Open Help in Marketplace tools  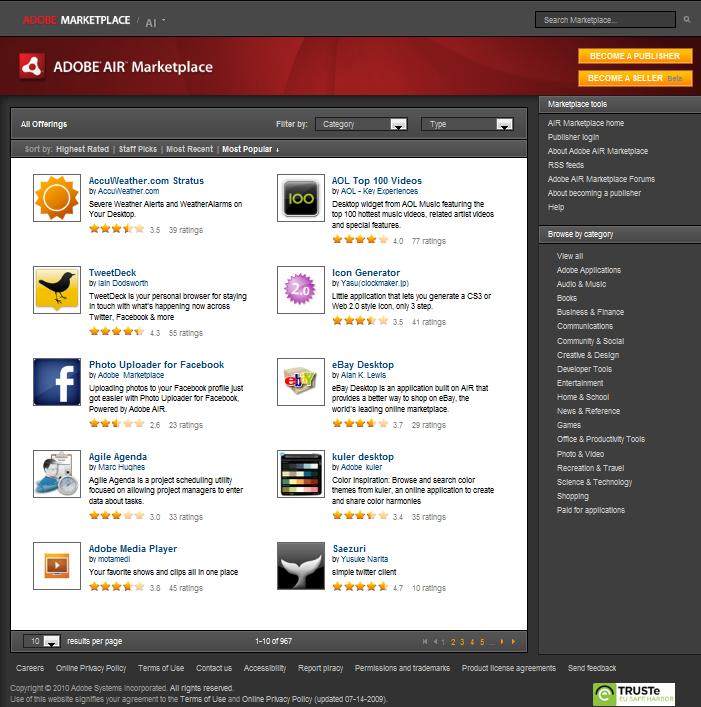[x=556, y=207]
